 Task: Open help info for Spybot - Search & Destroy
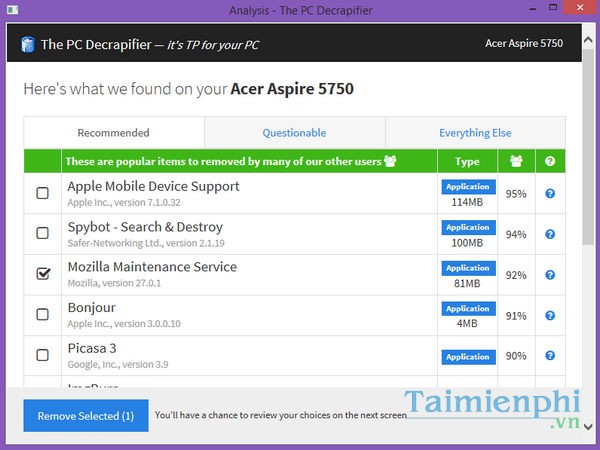click(549, 234)
